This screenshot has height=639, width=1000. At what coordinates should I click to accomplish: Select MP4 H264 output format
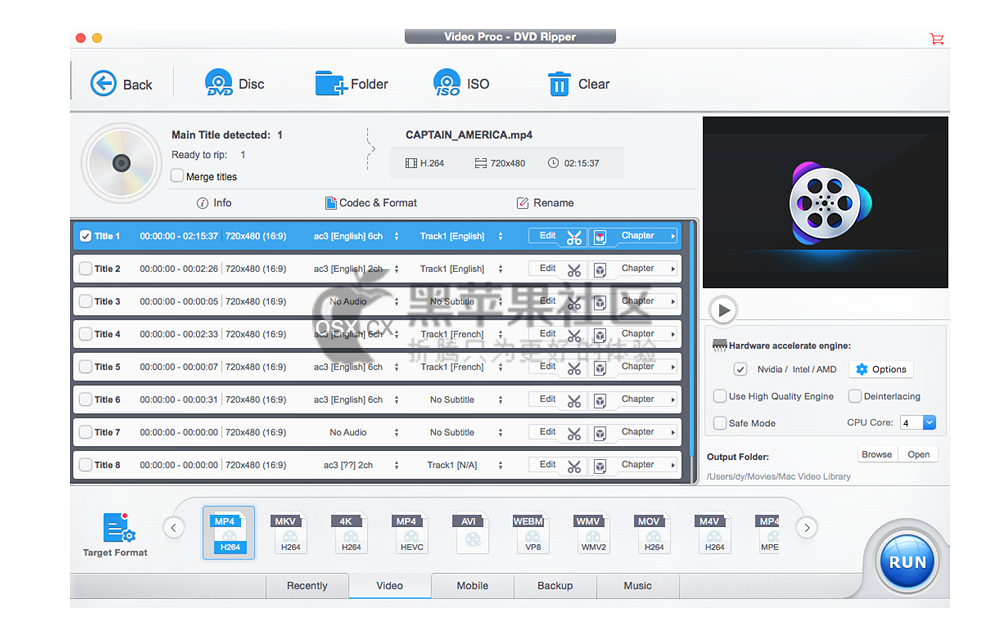[x=228, y=532]
